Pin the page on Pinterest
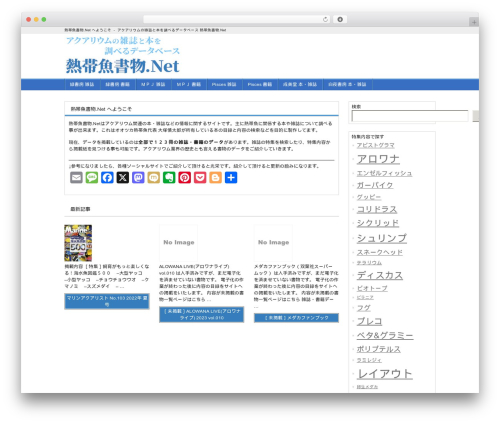This screenshot has height=423, width=500. (185, 178)
